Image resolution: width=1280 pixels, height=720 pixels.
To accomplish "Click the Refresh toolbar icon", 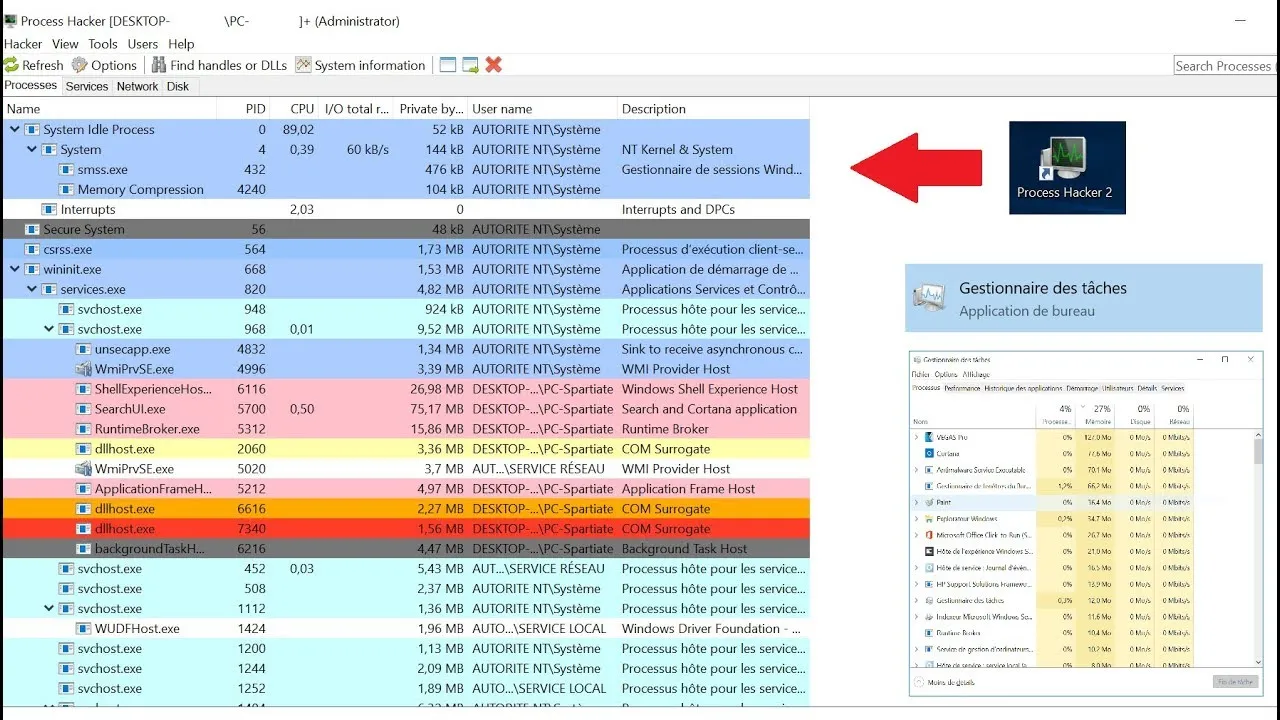I will point(11,65).
